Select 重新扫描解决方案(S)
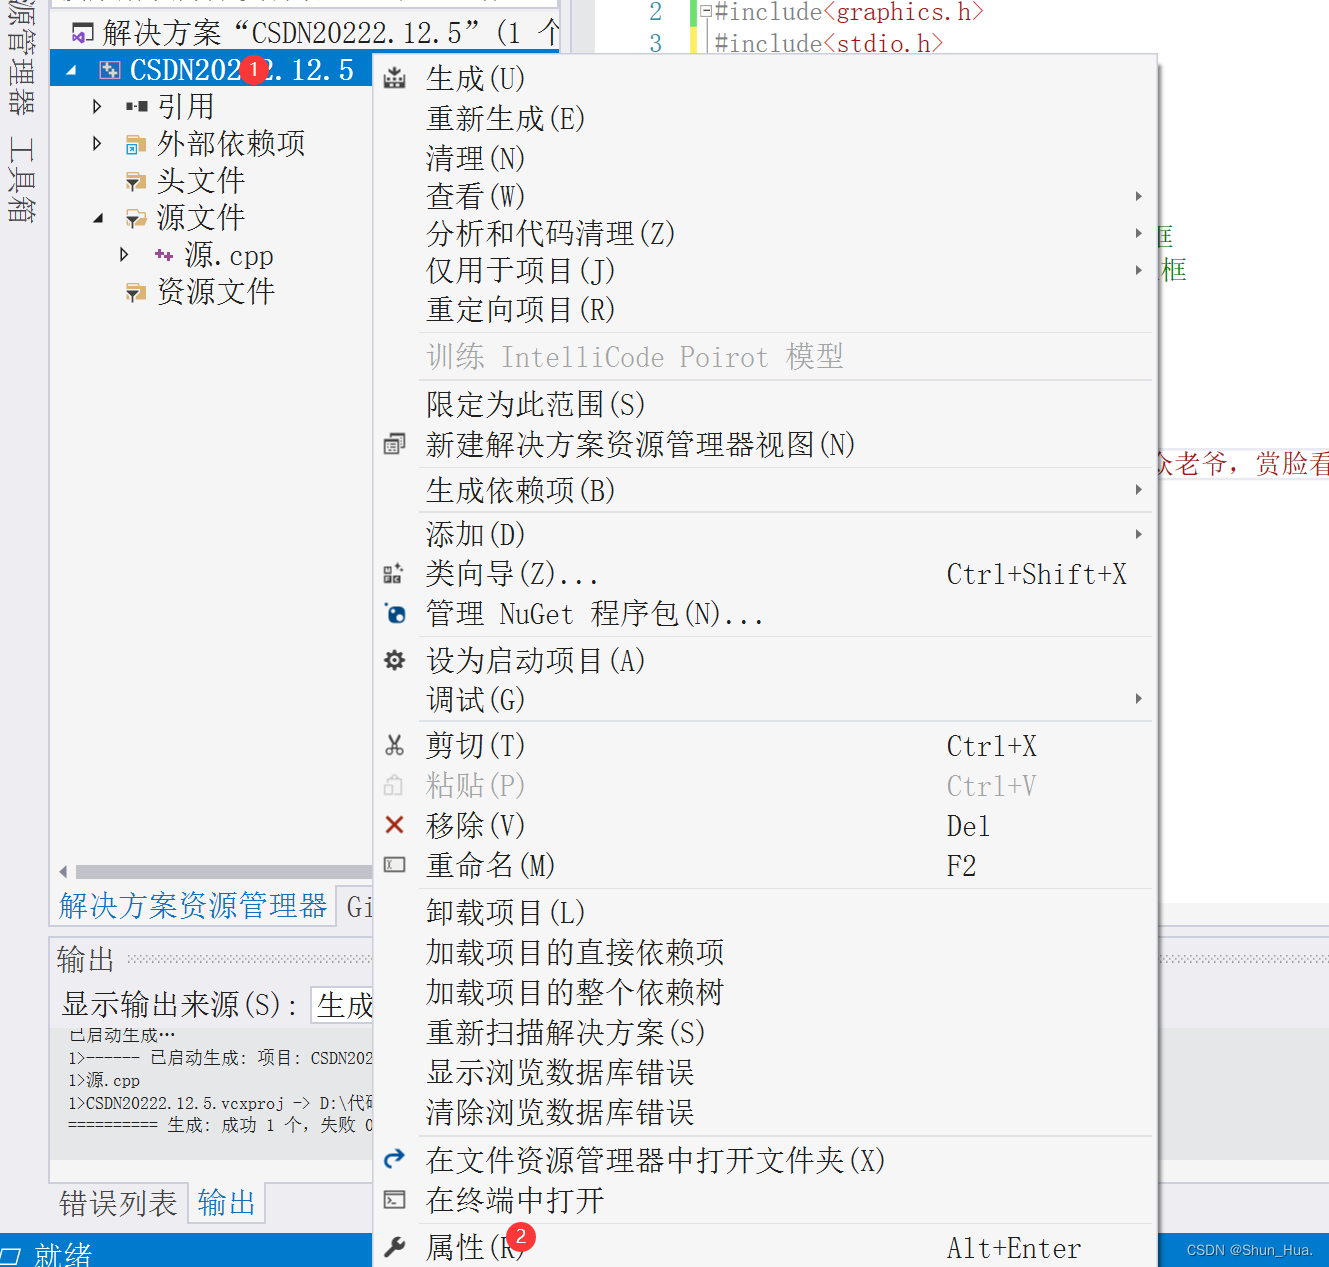1329x1267 pixels. tap(565, 1032)
